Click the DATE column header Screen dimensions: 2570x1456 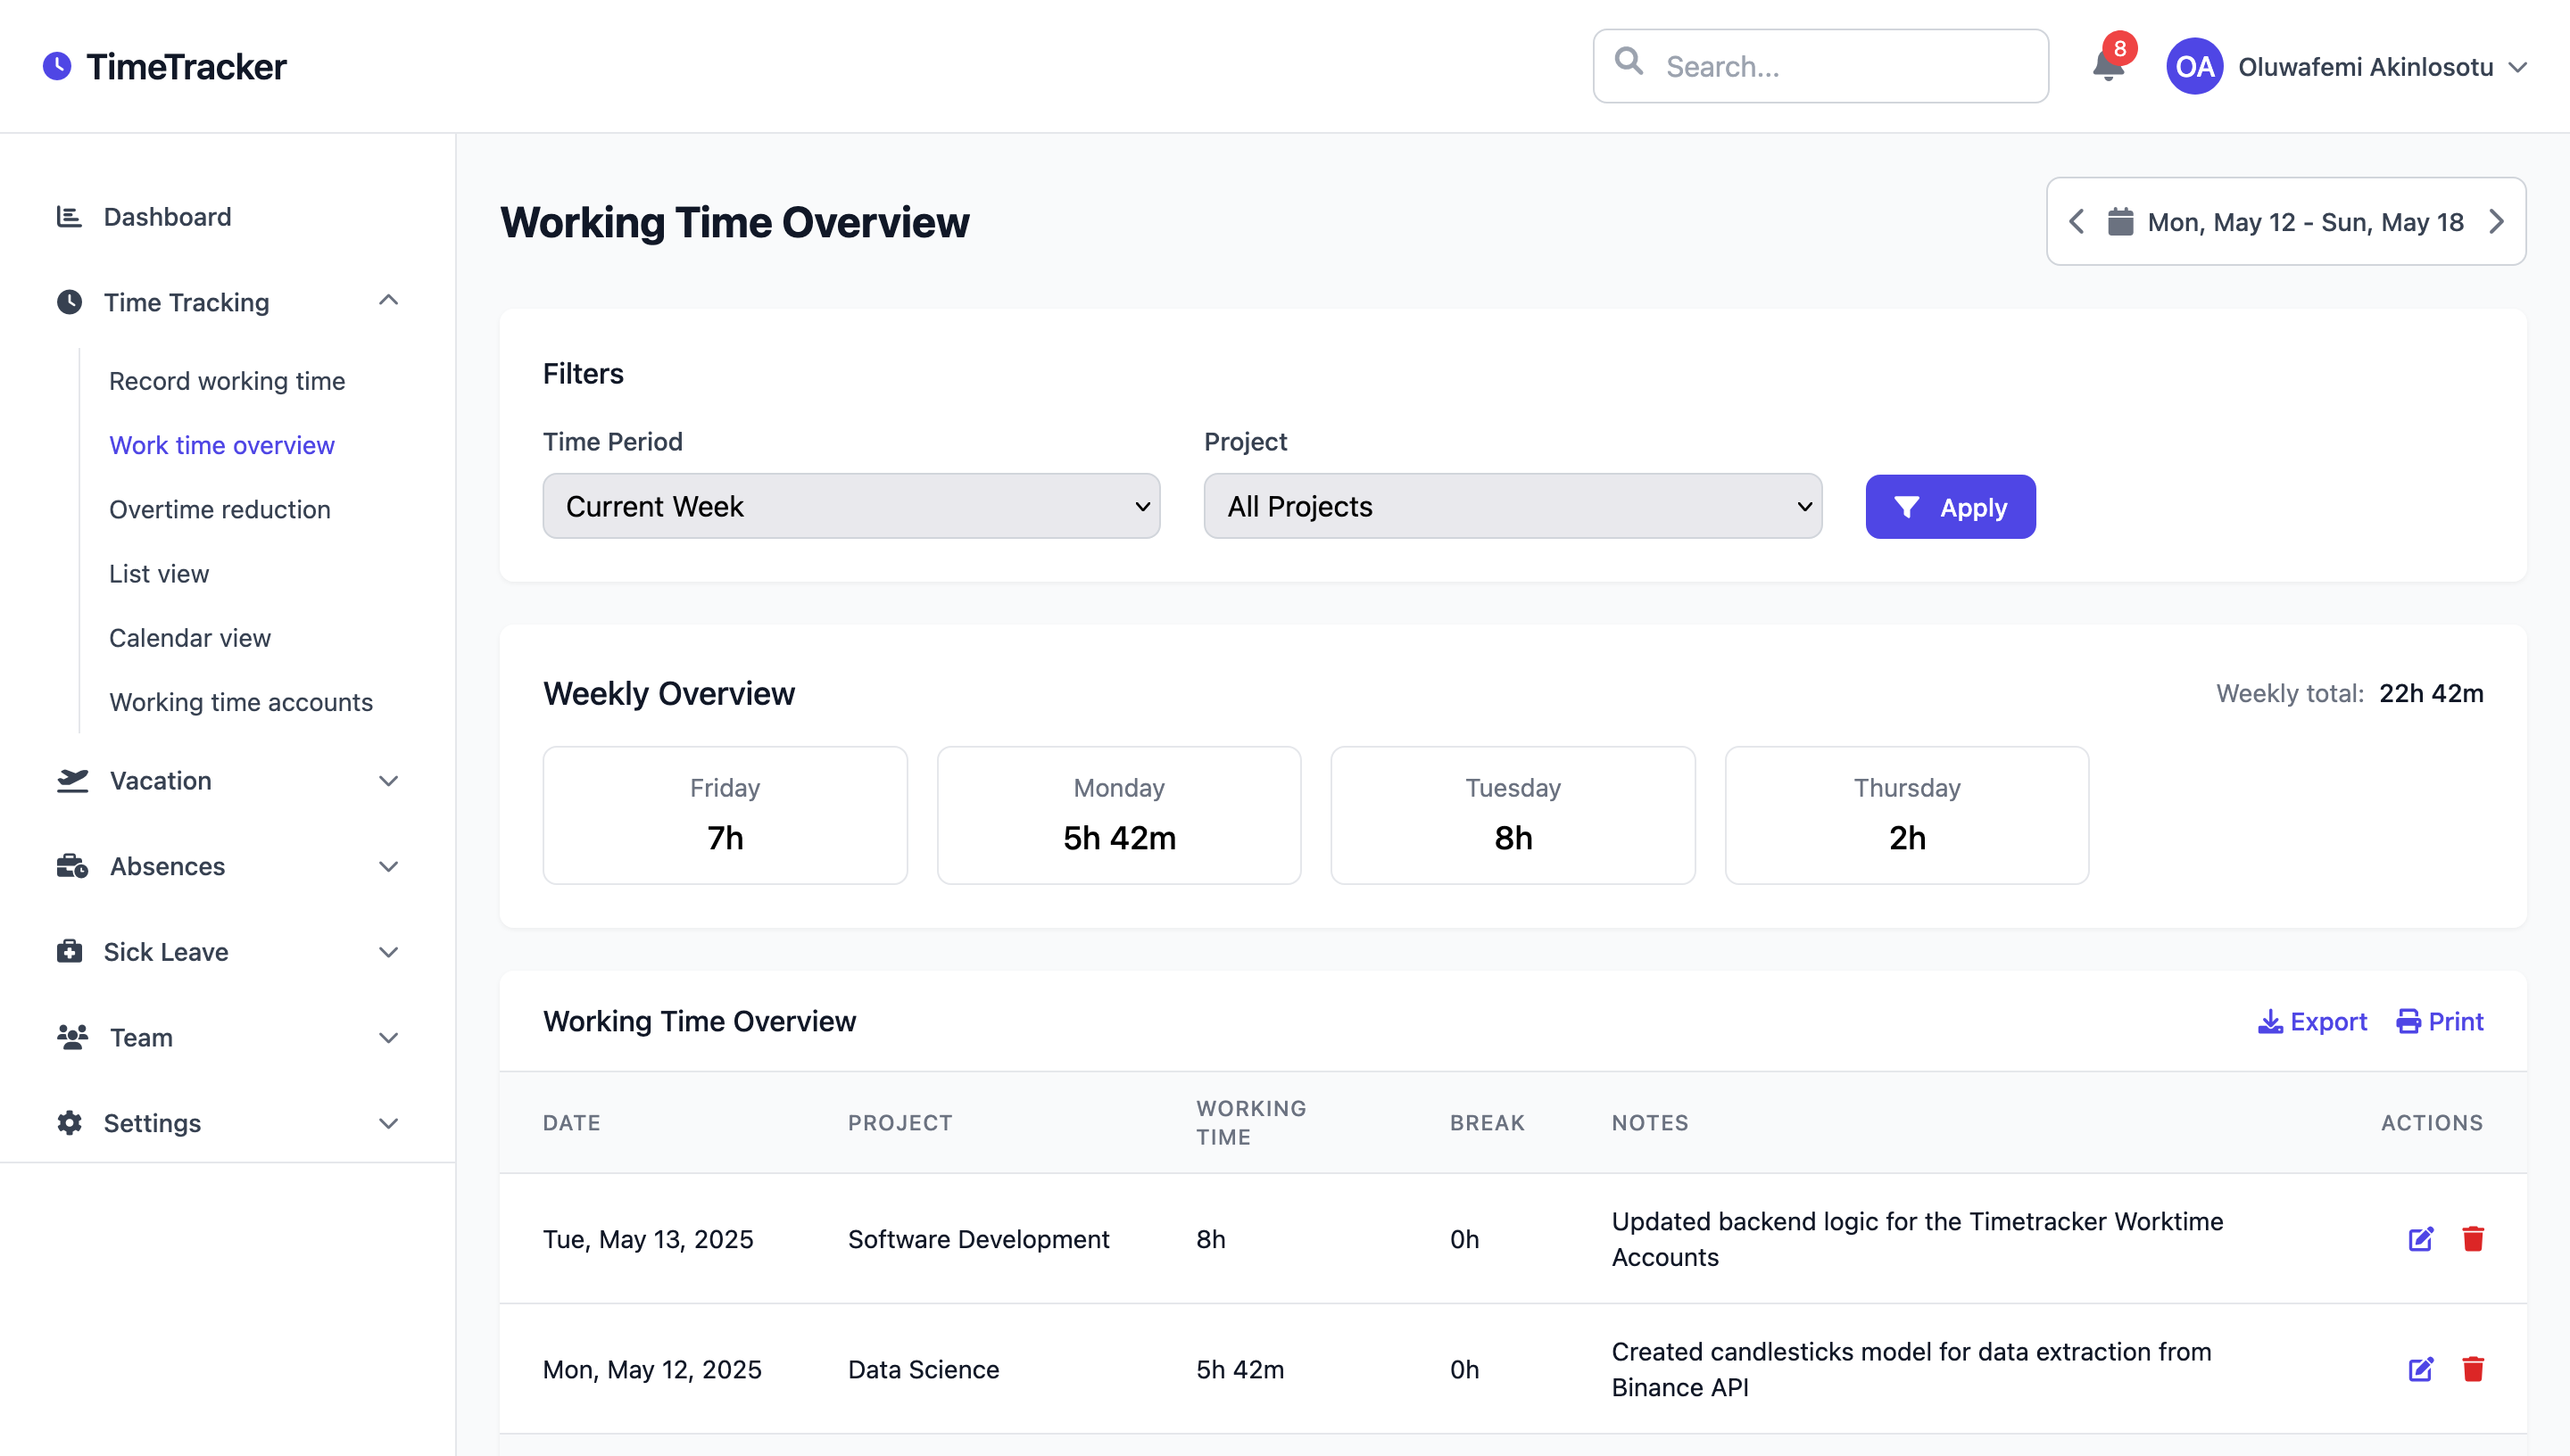pyautogui.click(x=572, y=1122)
